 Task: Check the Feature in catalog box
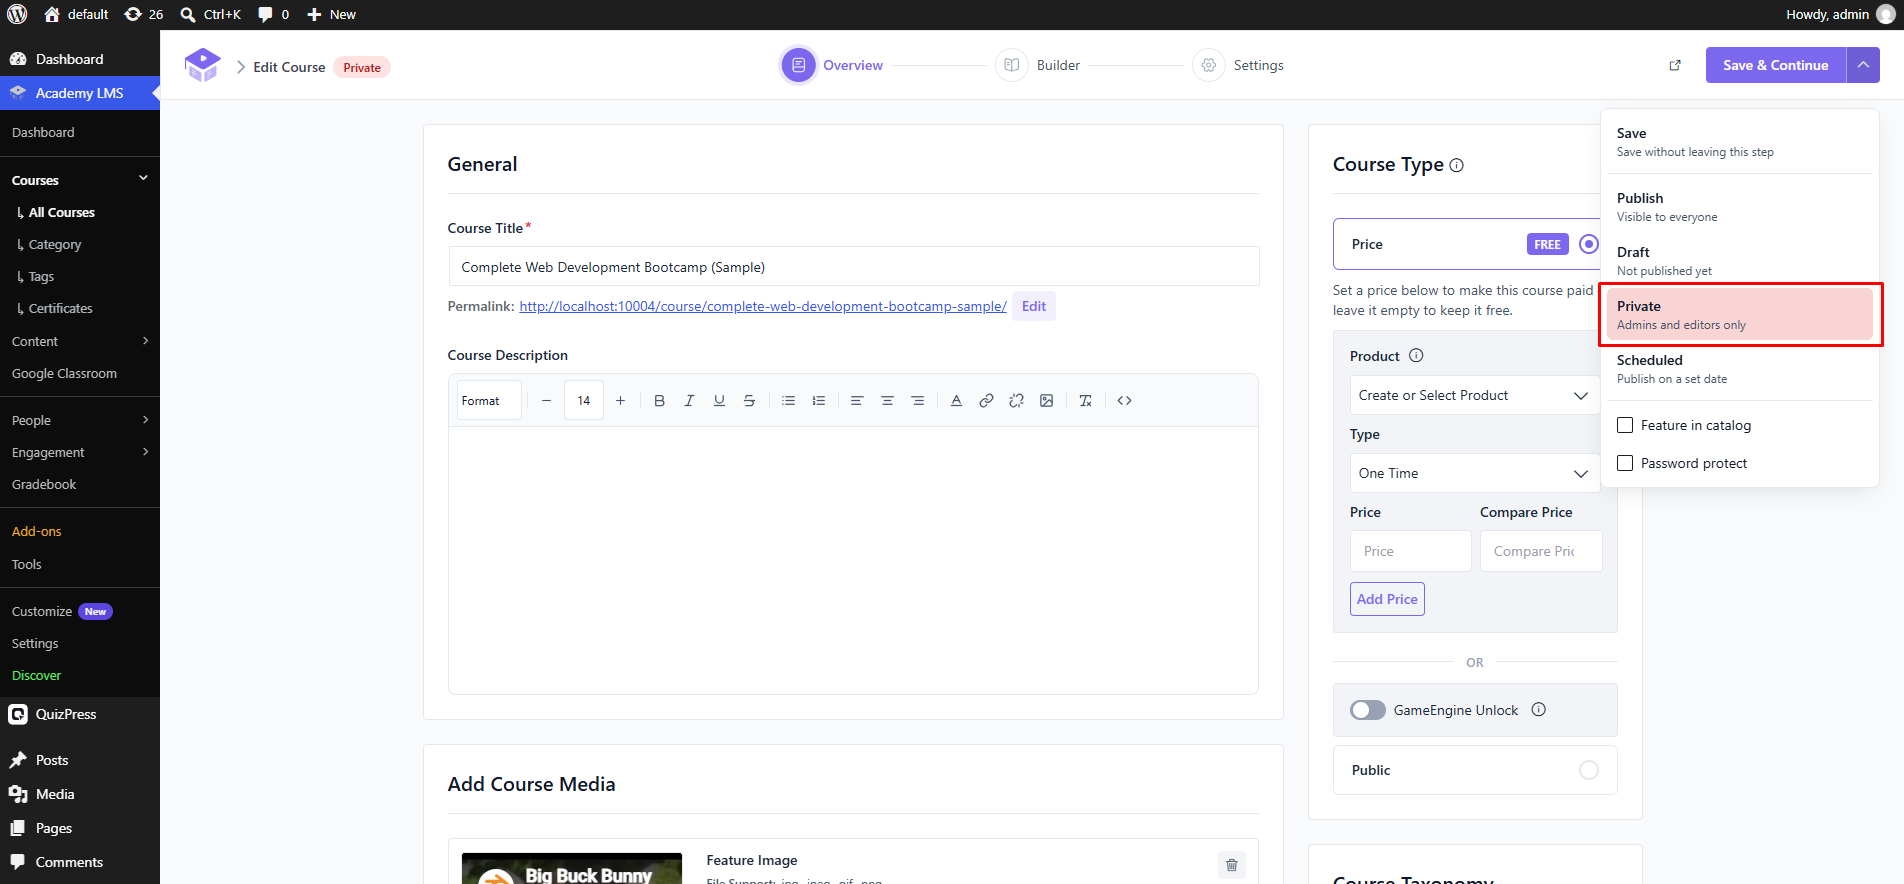1625,425
